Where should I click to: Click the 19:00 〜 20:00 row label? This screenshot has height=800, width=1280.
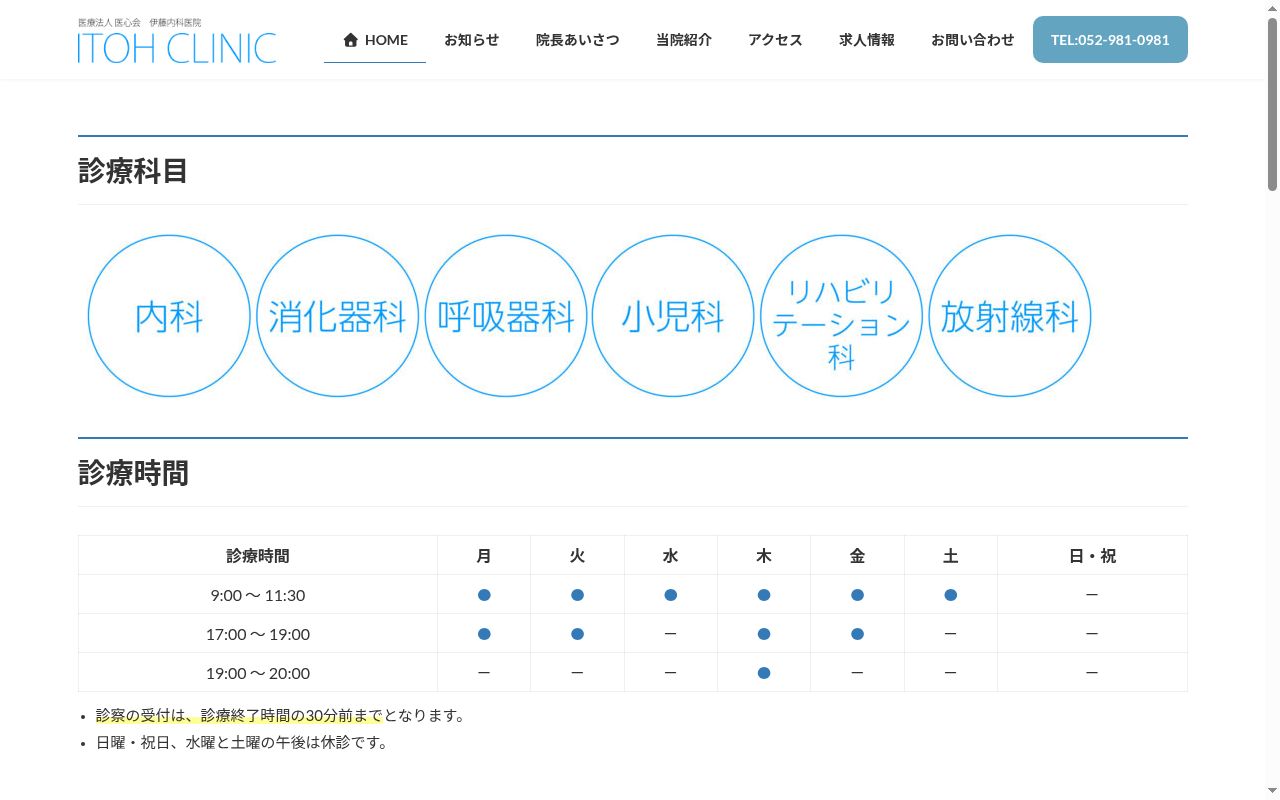258,673
